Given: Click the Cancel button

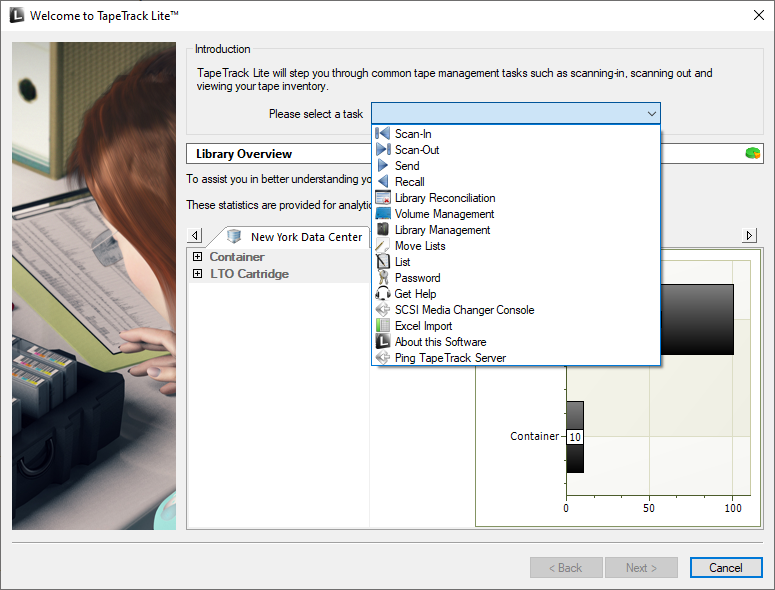Looking at the screenshot, I should (x=726, y=568).
